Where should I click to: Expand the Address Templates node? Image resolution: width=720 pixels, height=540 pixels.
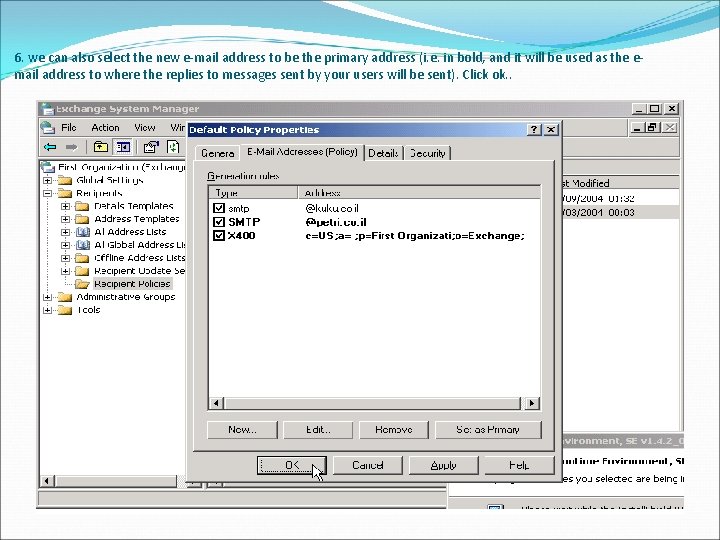point(65,219)
